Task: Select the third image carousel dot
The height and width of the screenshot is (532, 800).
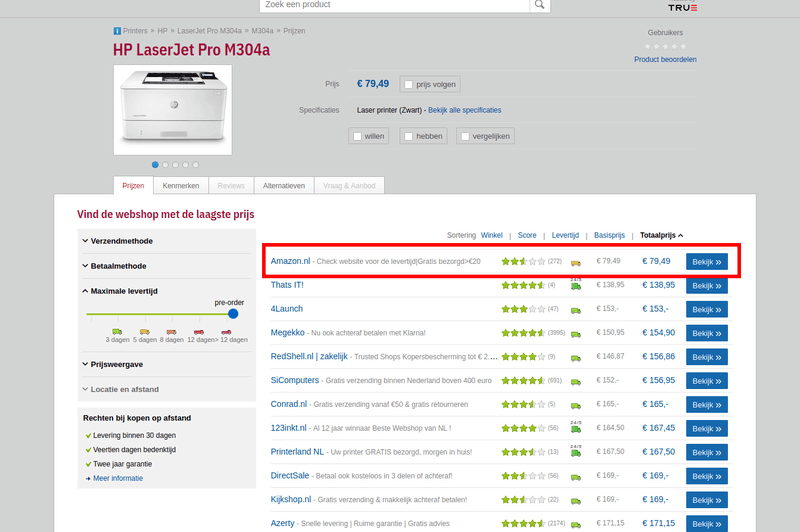Action: [x=176, y=165]
